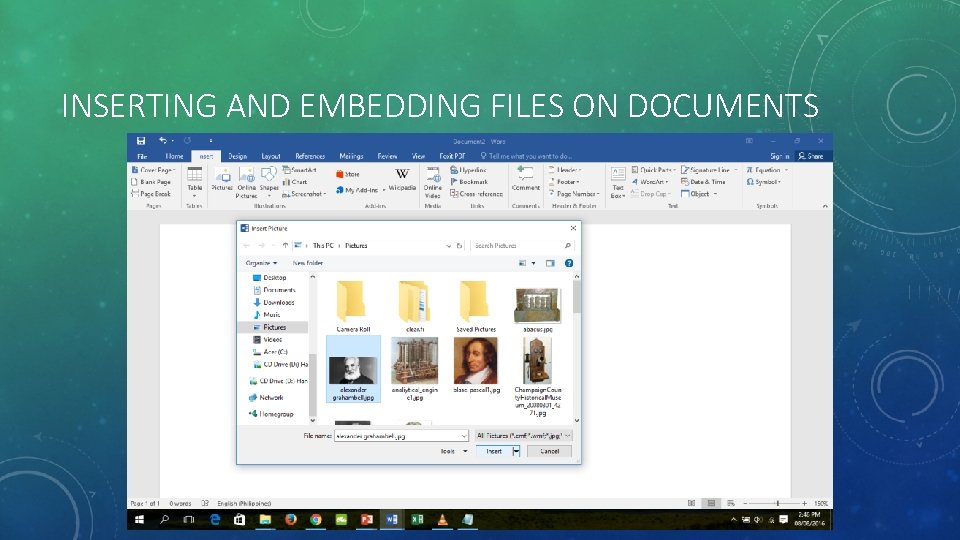Open Firefox from the taskbar
Viewport: 960px width, 540px height.
pos(291,519)
